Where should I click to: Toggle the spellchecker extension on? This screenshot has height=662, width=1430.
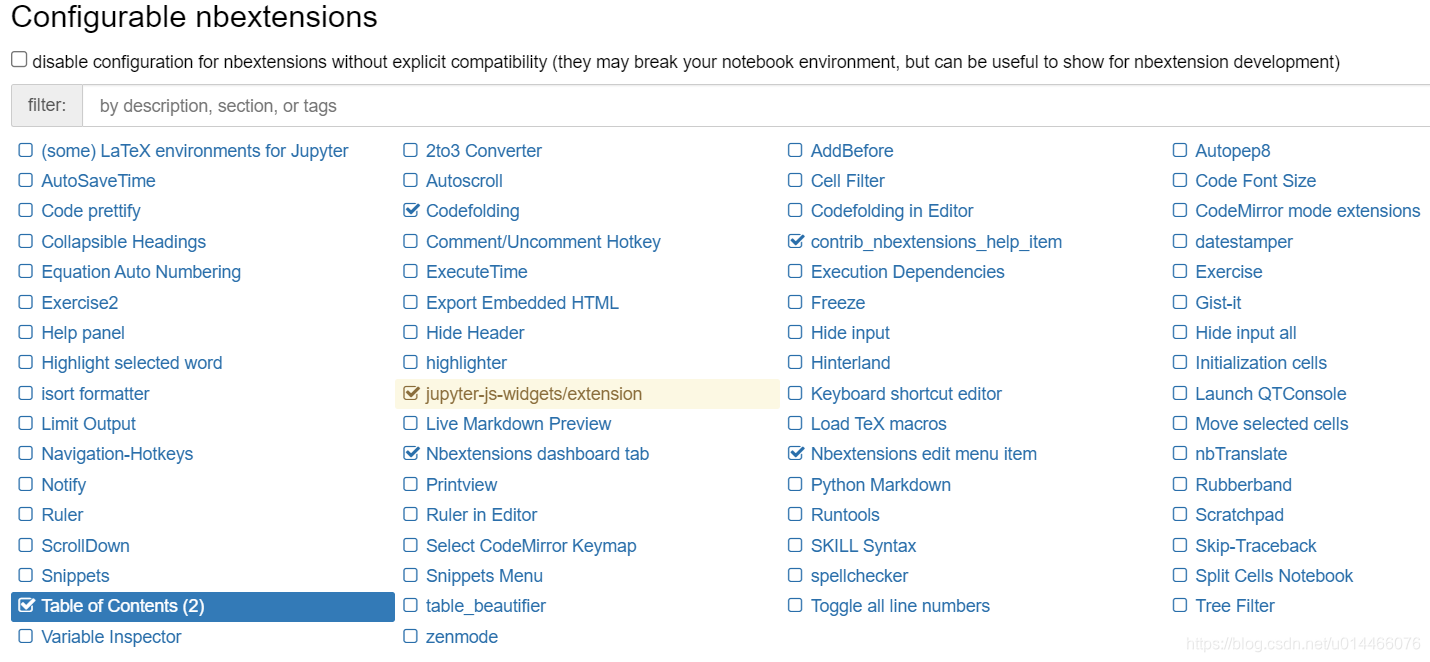(795, 575)
